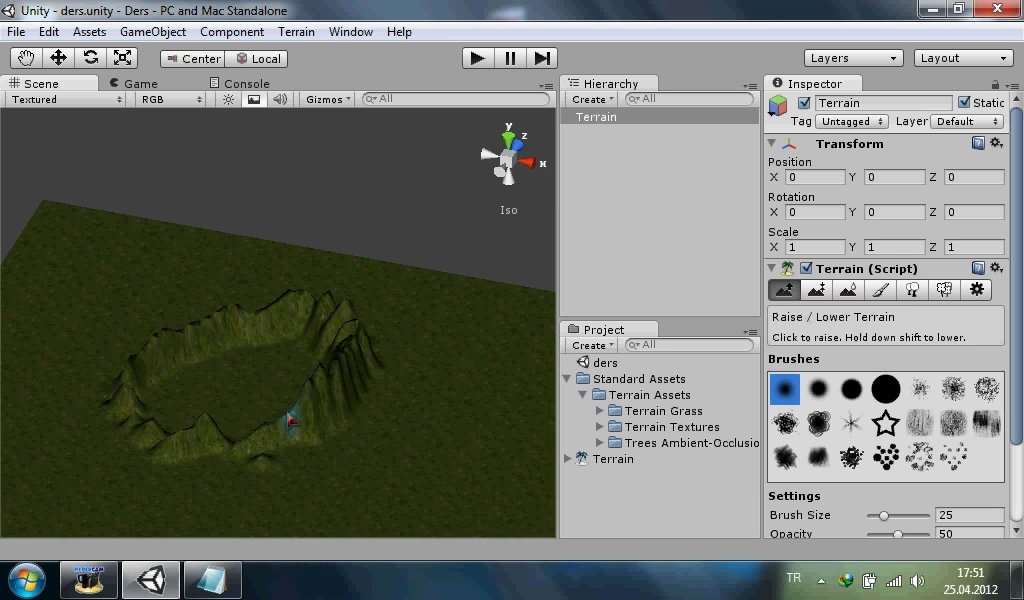
Task: Adjust the Brush Size slider
Action: coord(883,516)
